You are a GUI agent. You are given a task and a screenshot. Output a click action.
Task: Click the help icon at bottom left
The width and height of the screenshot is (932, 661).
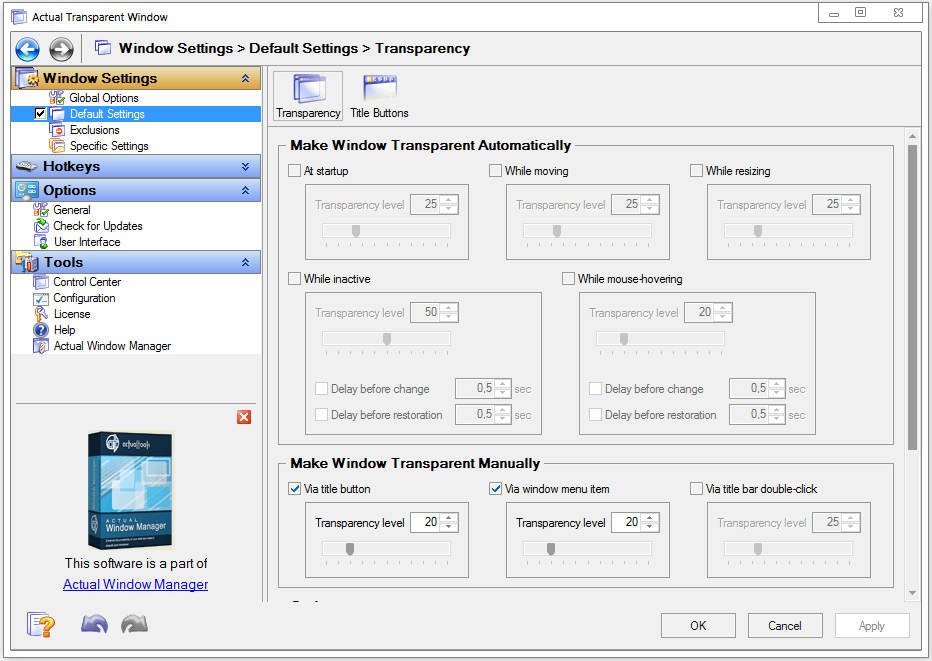click(x=41, y=625)
